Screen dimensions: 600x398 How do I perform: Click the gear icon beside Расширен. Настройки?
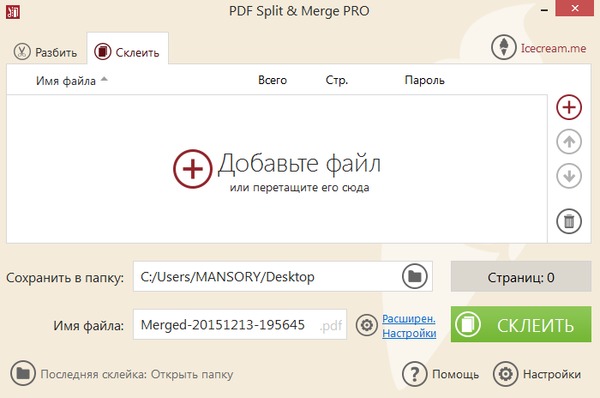click(x=367, y=325)
